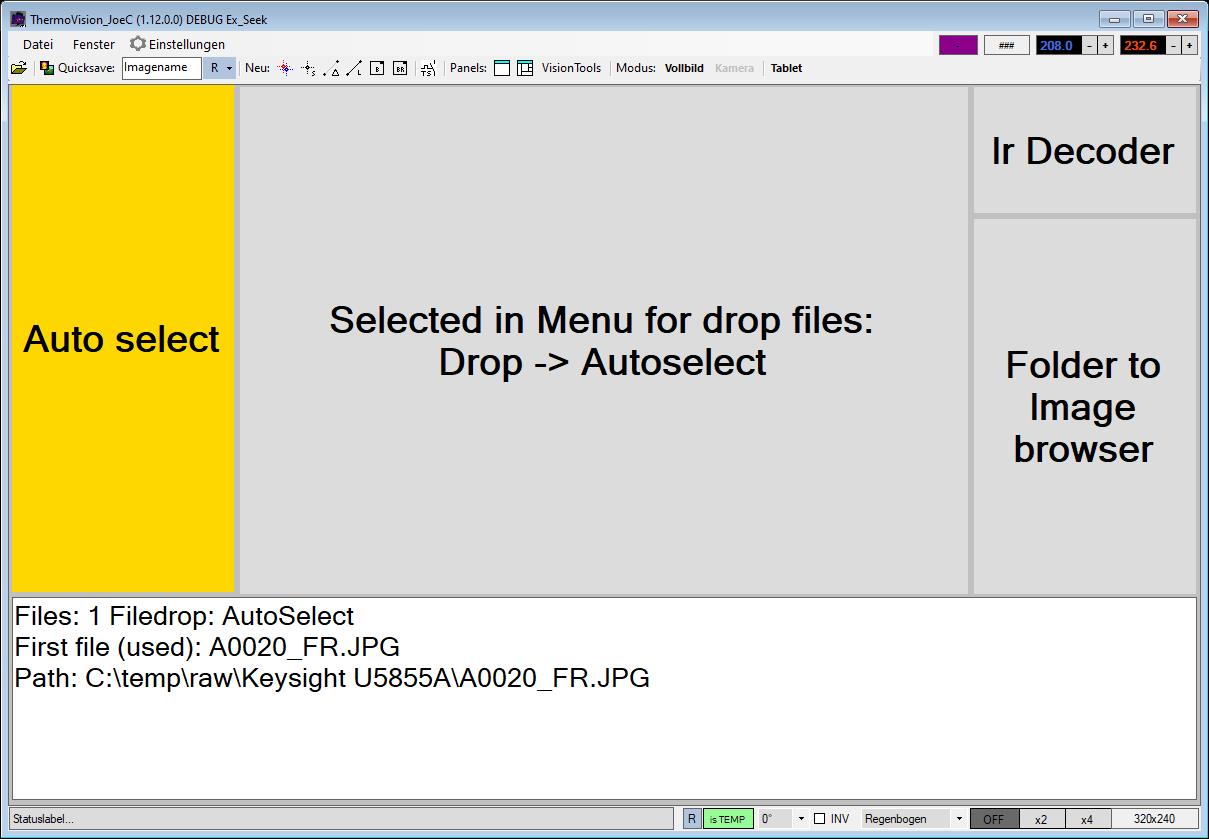Click the new box 'B' measurement icon

pos(377,68)
